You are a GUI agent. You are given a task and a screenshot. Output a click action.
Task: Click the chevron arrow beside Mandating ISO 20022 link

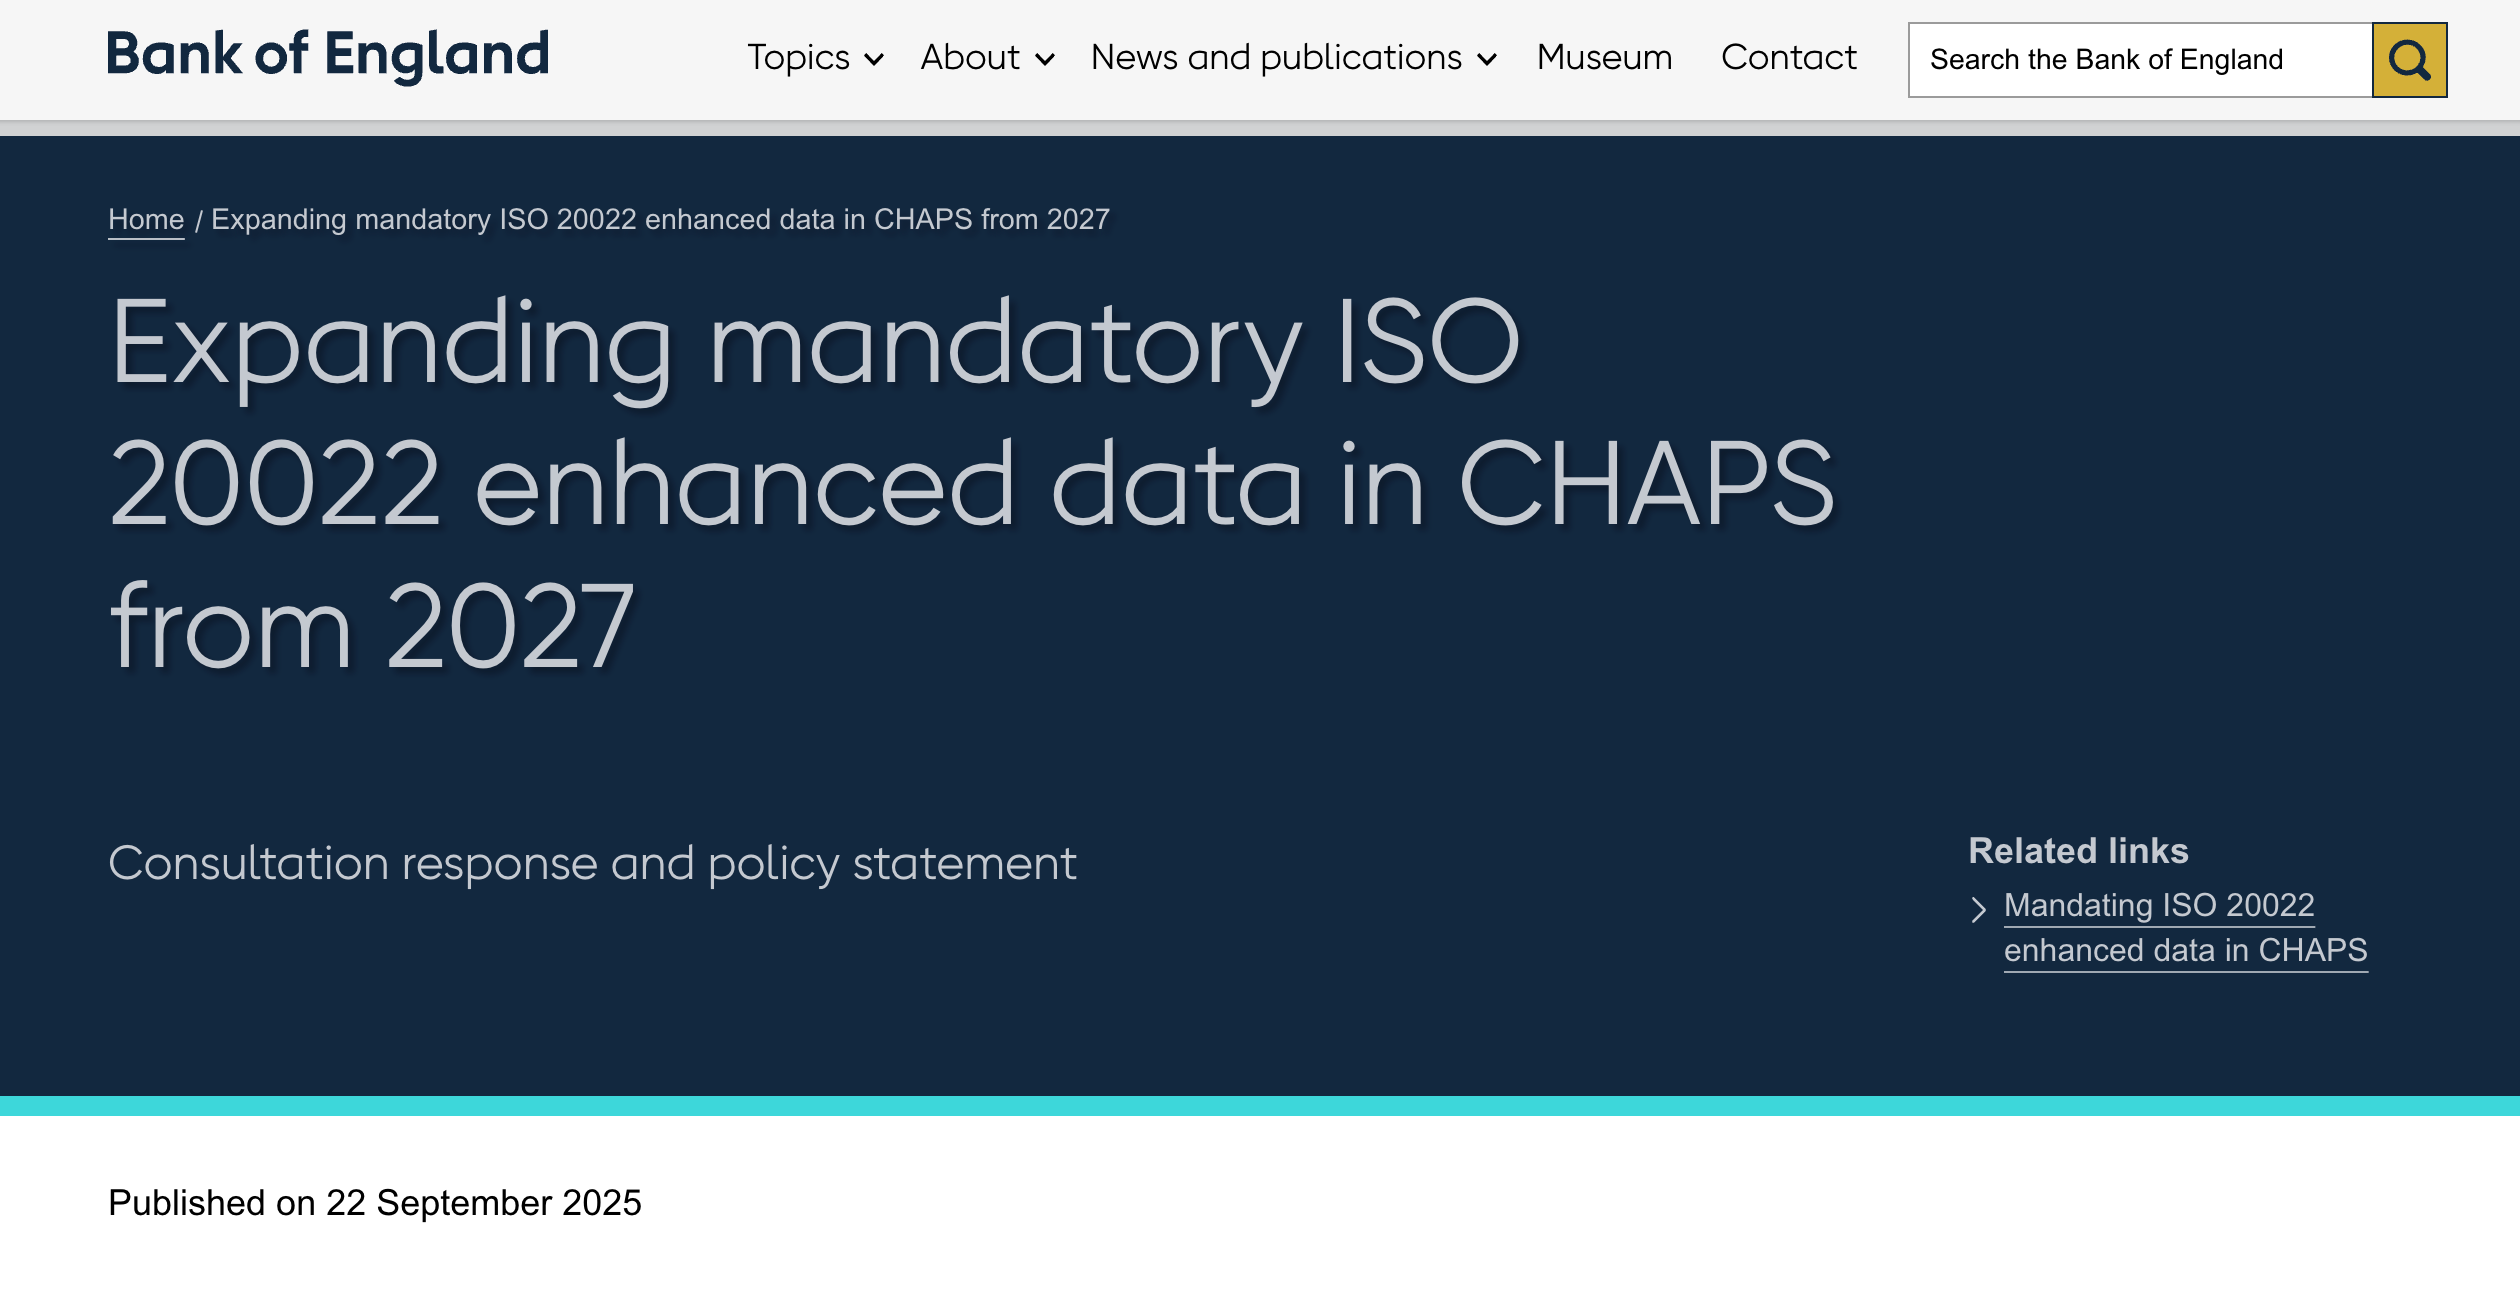click(x=1978, y=909)
